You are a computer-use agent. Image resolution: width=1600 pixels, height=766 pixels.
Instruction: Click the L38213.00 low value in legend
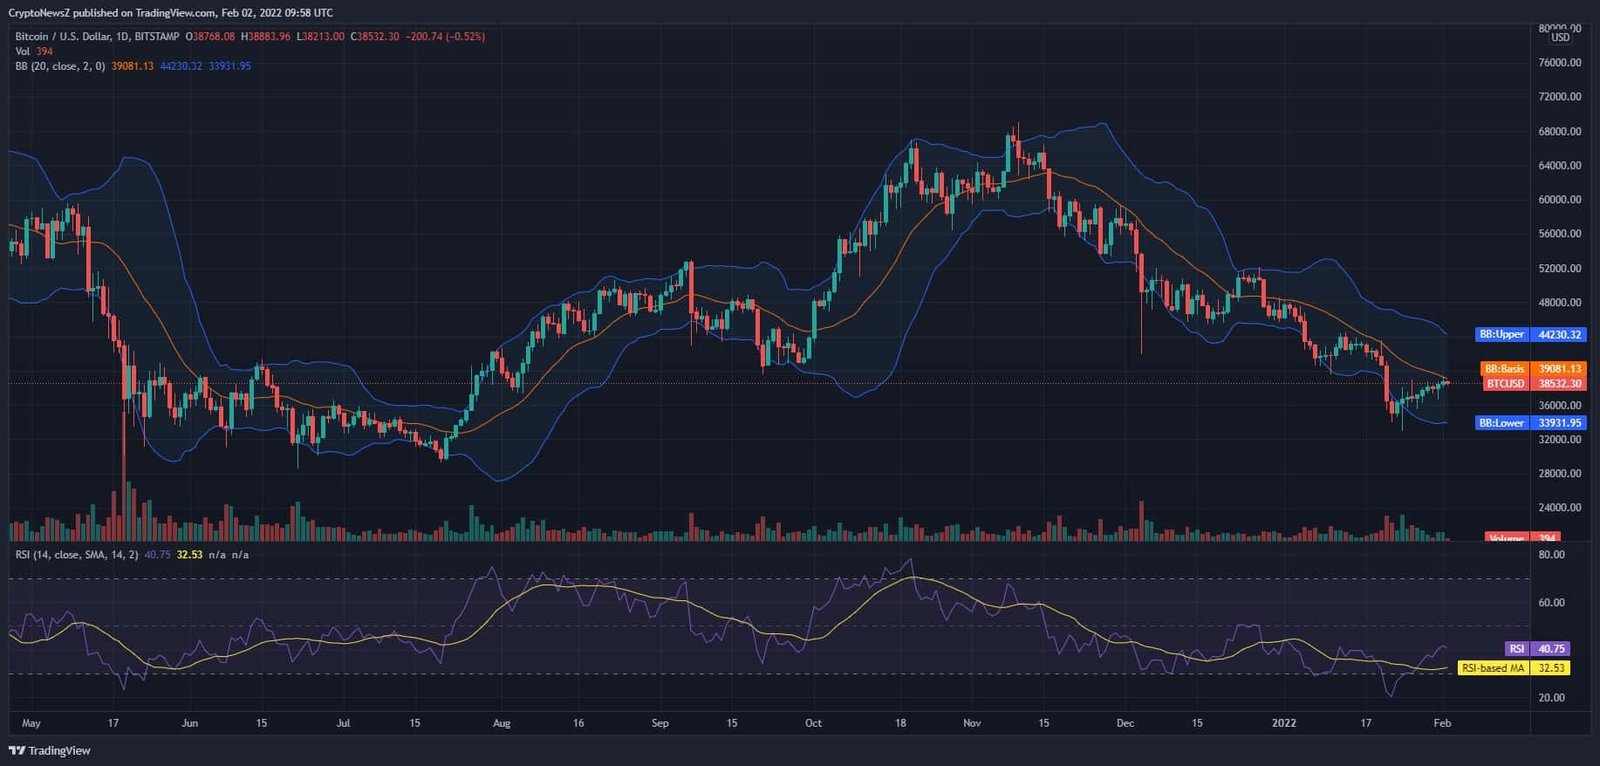click(x=320, y=36)
